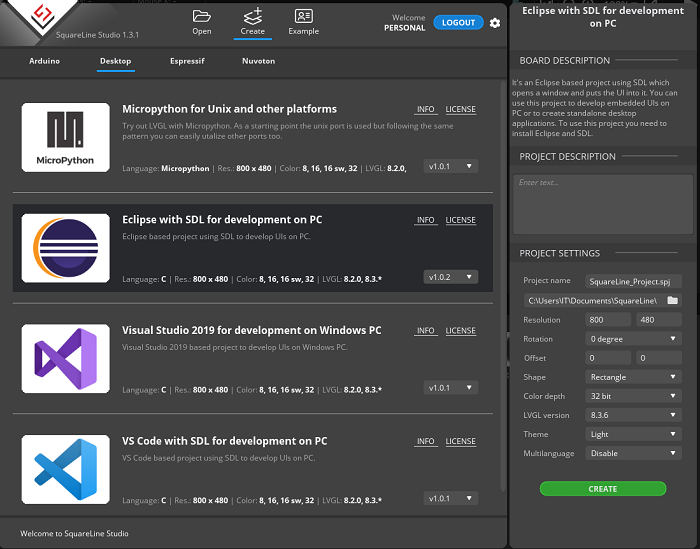Click the PROJECT SETTINGS heading

[x=559, y=254]
